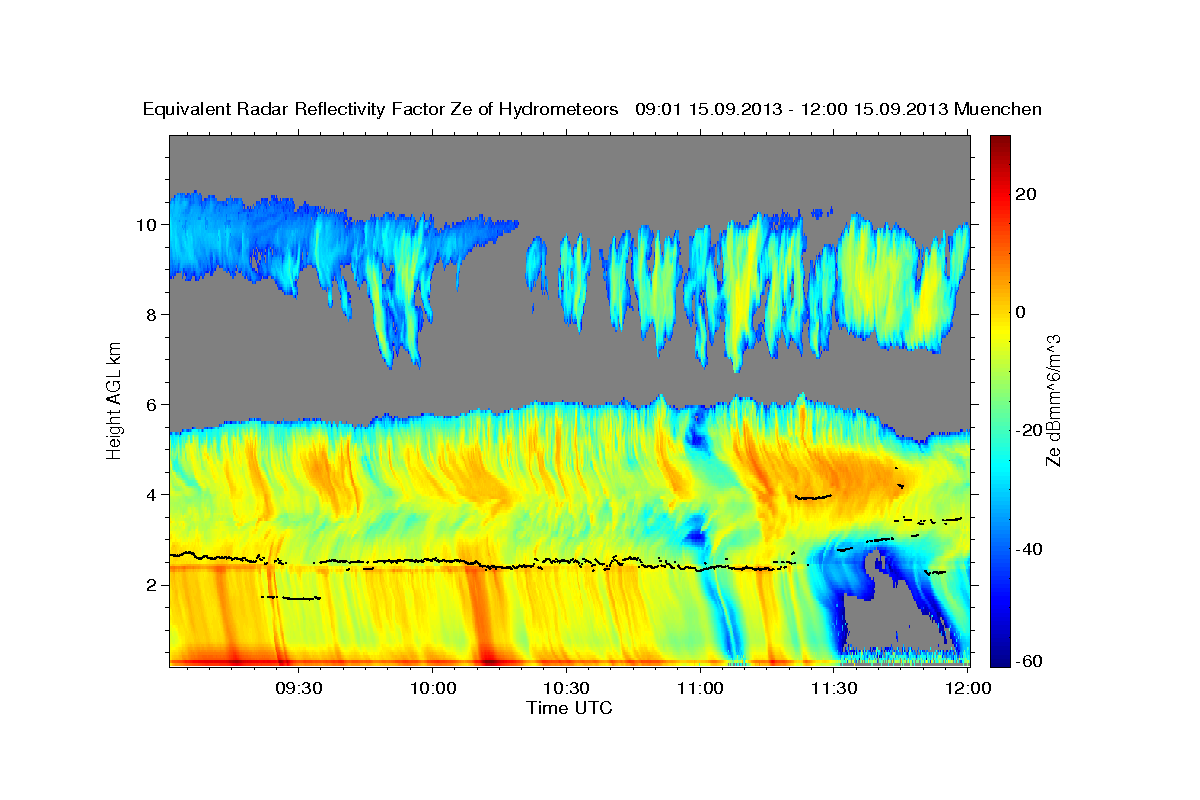Screen dimensions: 1200x800
Task: Click the '10:00' time tick label
Action: pyautogui.click(x=432, y=689)
